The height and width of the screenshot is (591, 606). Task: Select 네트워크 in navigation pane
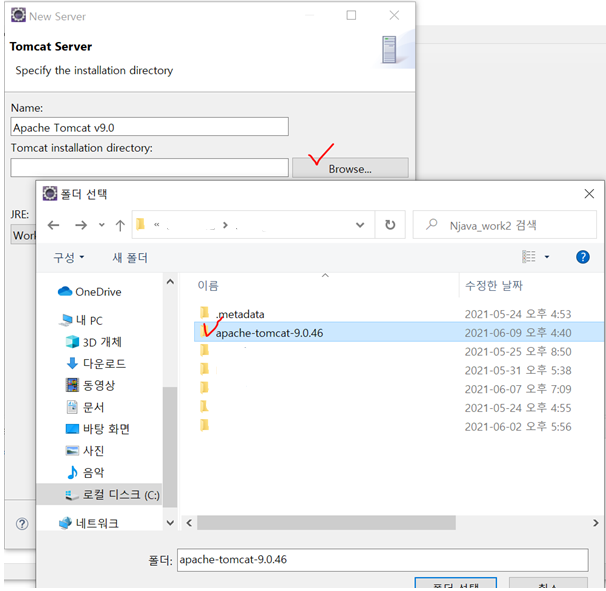point(89,523)
